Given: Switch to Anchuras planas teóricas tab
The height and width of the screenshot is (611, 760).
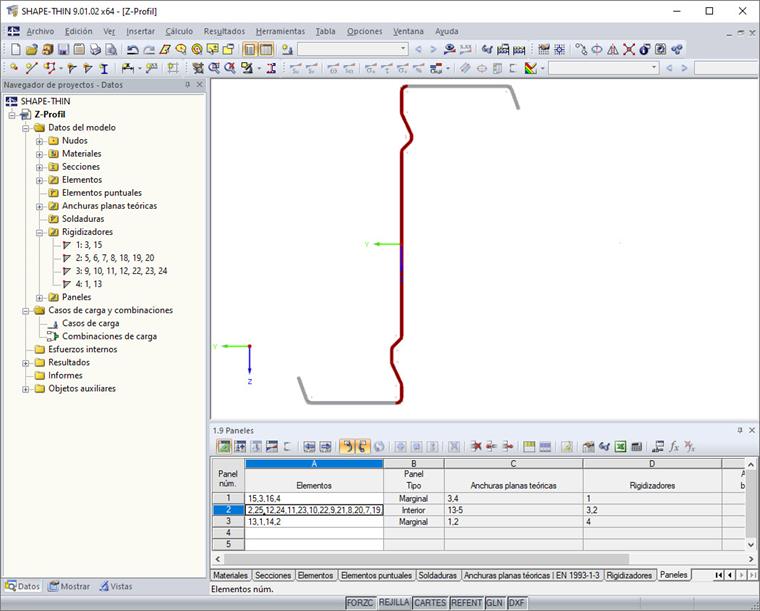Looking at the screenshot, I should coord(531,575).
